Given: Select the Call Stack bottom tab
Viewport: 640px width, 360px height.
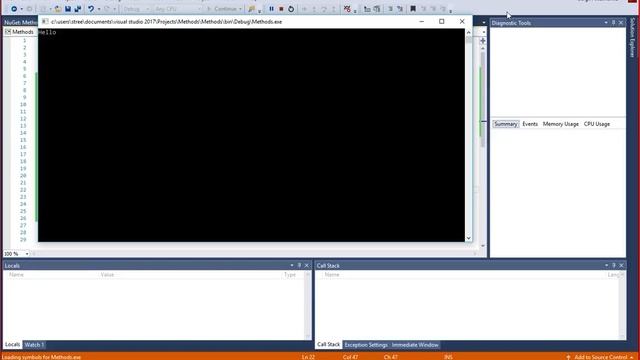Looking at the screenshot, I should click(x=329, y=345).
